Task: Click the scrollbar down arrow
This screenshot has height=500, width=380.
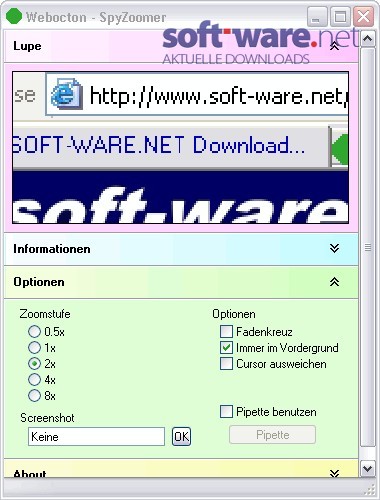Action: (368, 468)
